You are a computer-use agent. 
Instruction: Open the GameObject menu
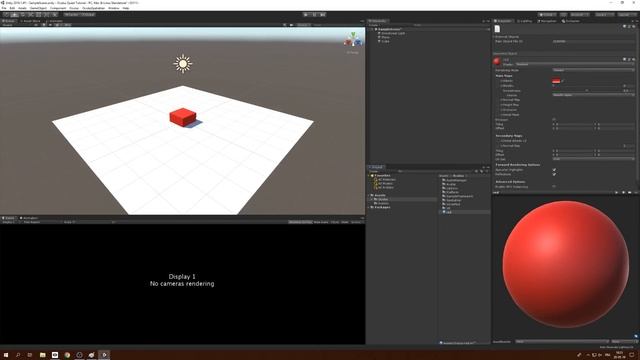[x=38, y=8]
